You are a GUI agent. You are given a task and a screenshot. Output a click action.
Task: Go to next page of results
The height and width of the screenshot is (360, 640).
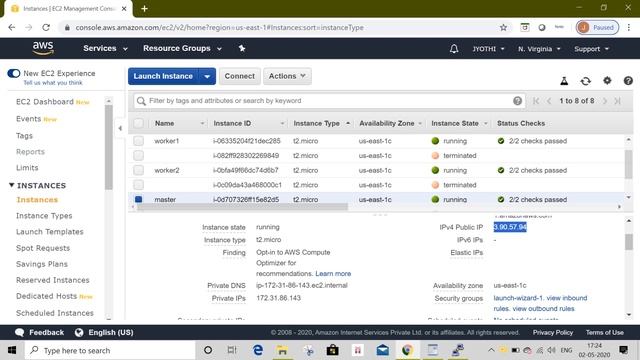(x=605, y=101)
